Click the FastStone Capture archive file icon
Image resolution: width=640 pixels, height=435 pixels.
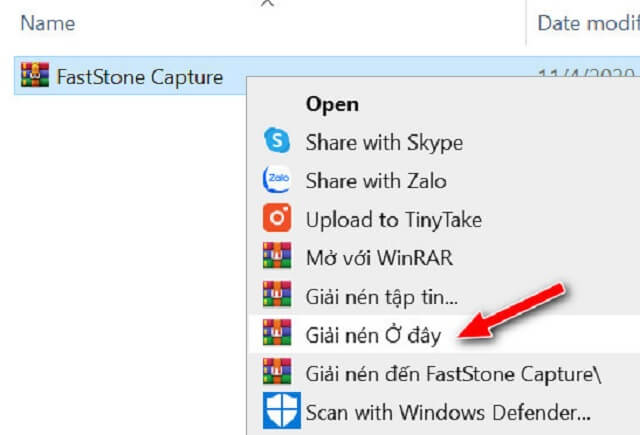click(35, 76)
